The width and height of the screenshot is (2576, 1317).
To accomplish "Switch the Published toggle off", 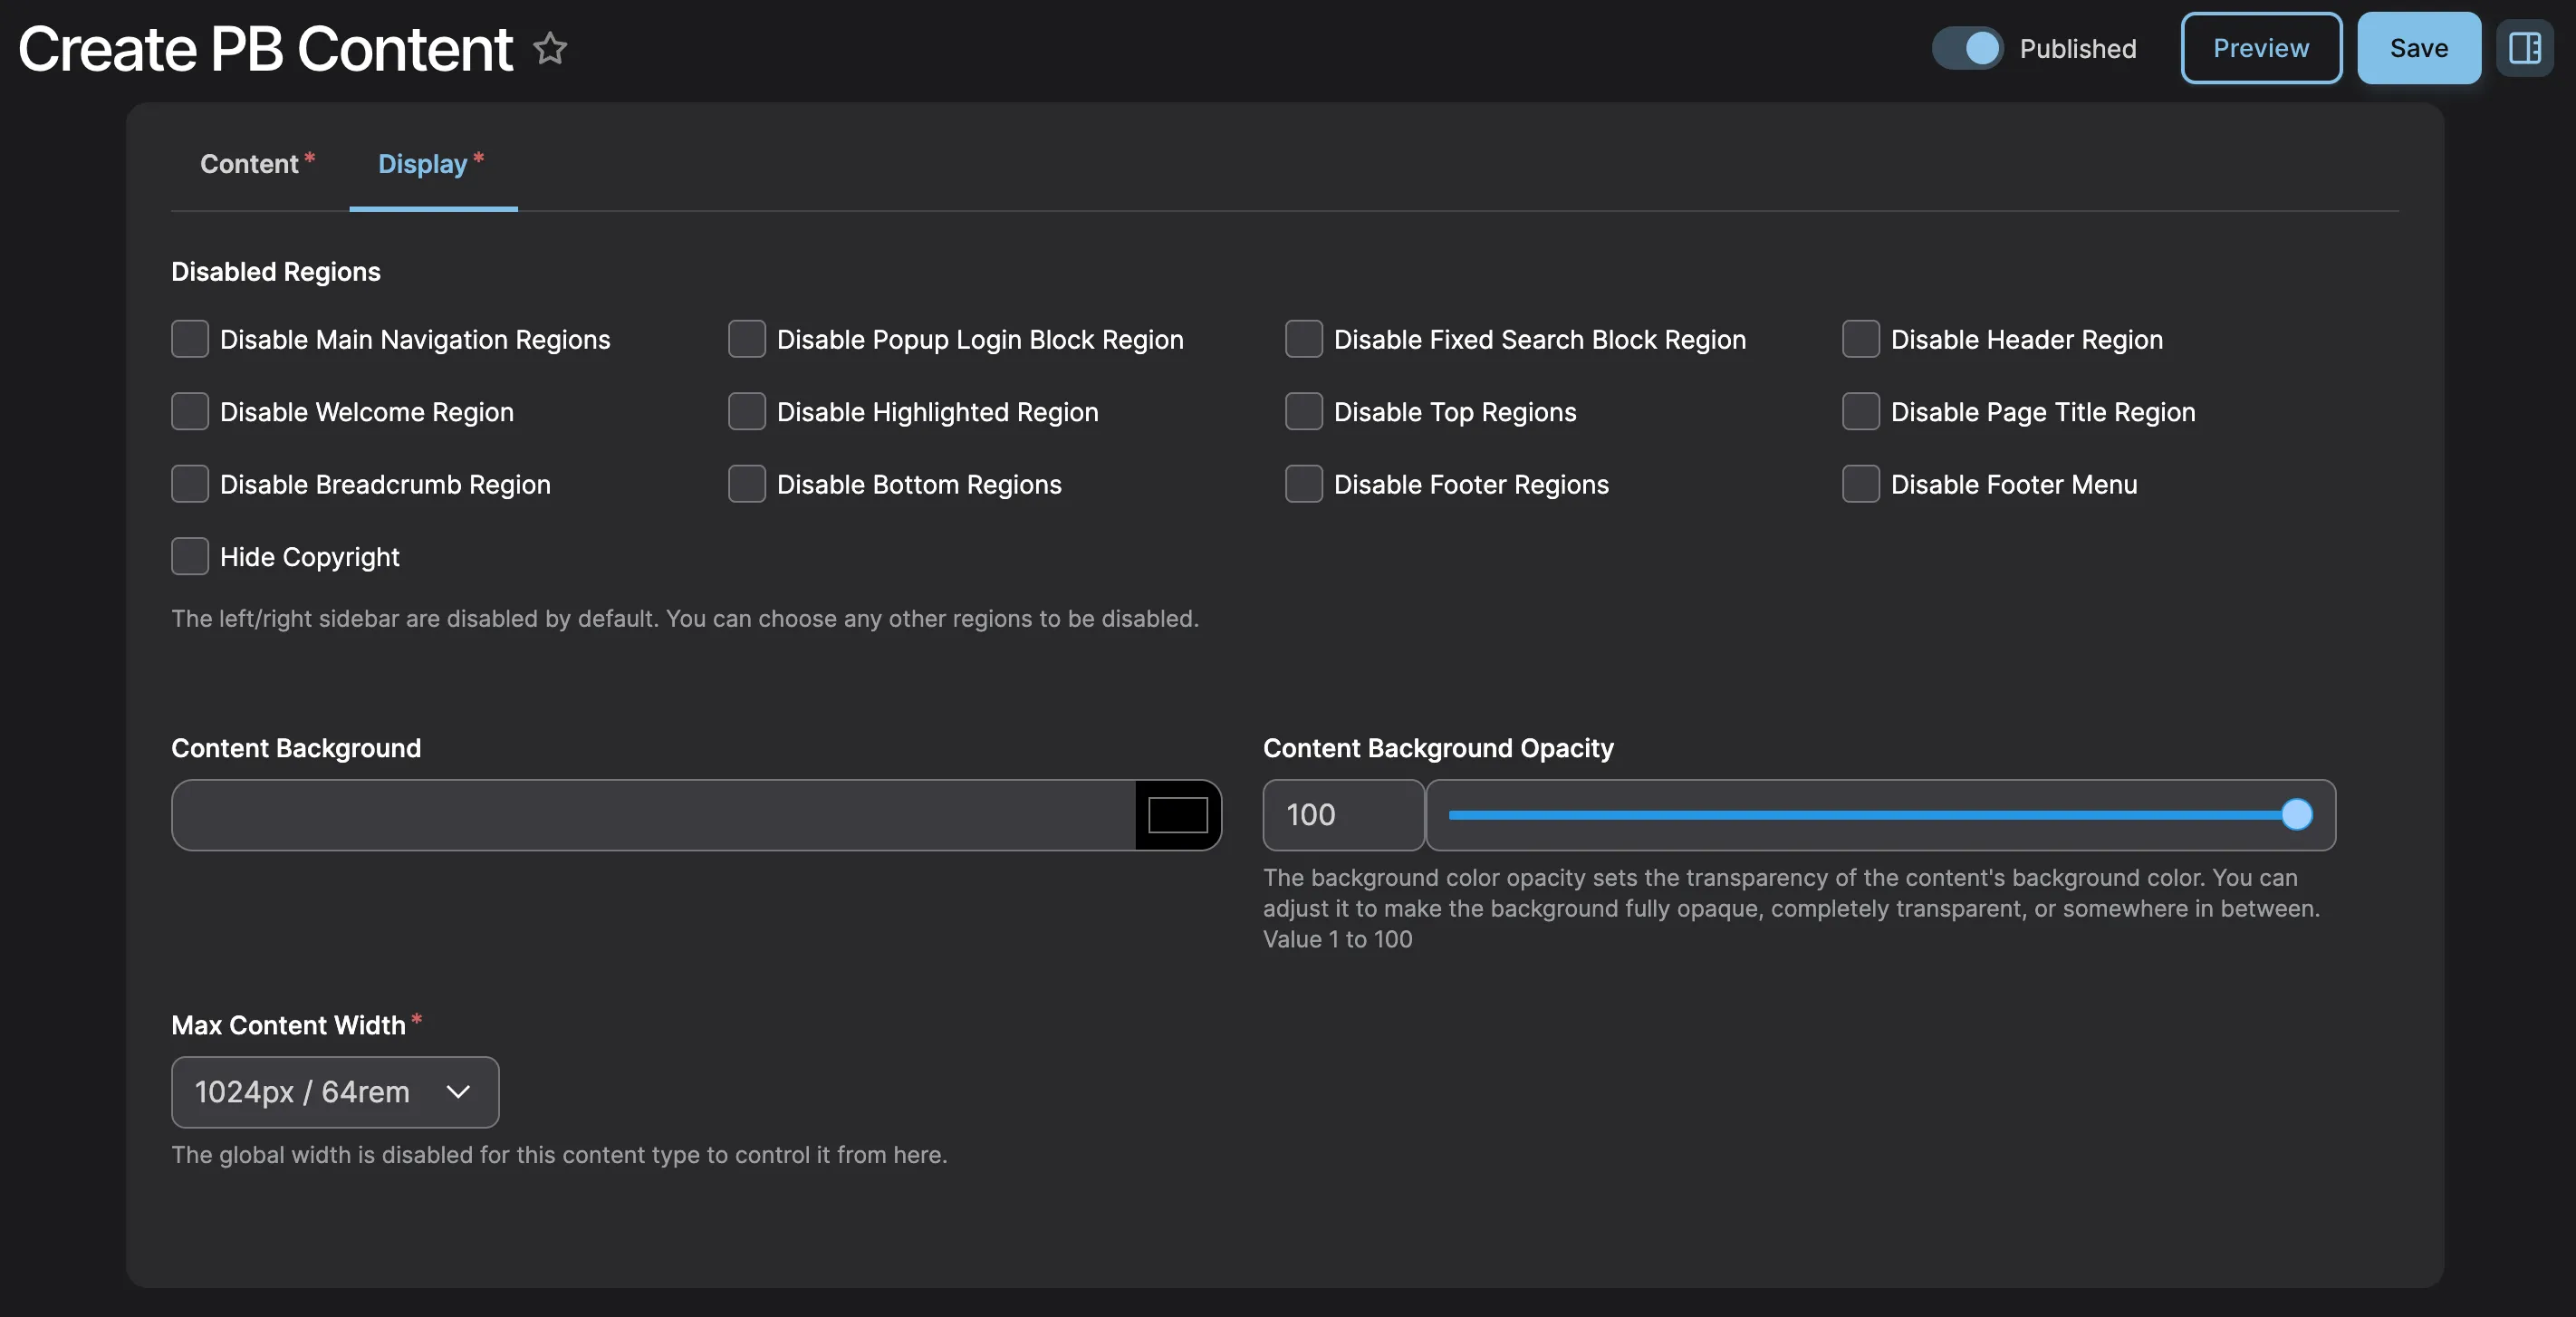I will click(x=1967, y=48).
